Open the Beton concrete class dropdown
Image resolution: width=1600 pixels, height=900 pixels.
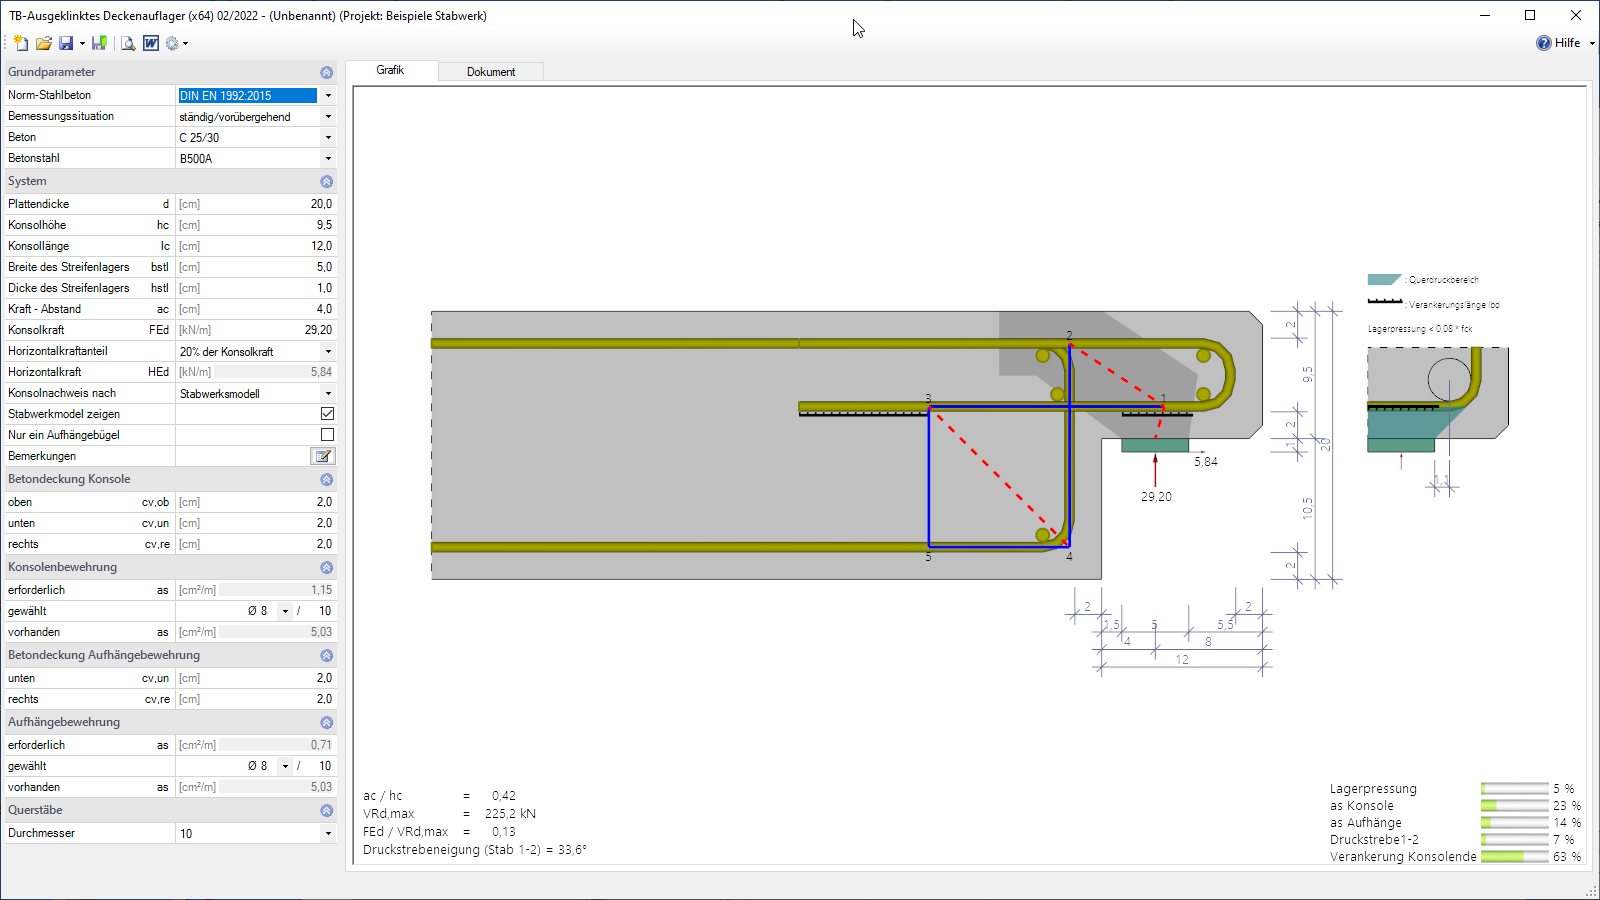[x=328, y=138]
